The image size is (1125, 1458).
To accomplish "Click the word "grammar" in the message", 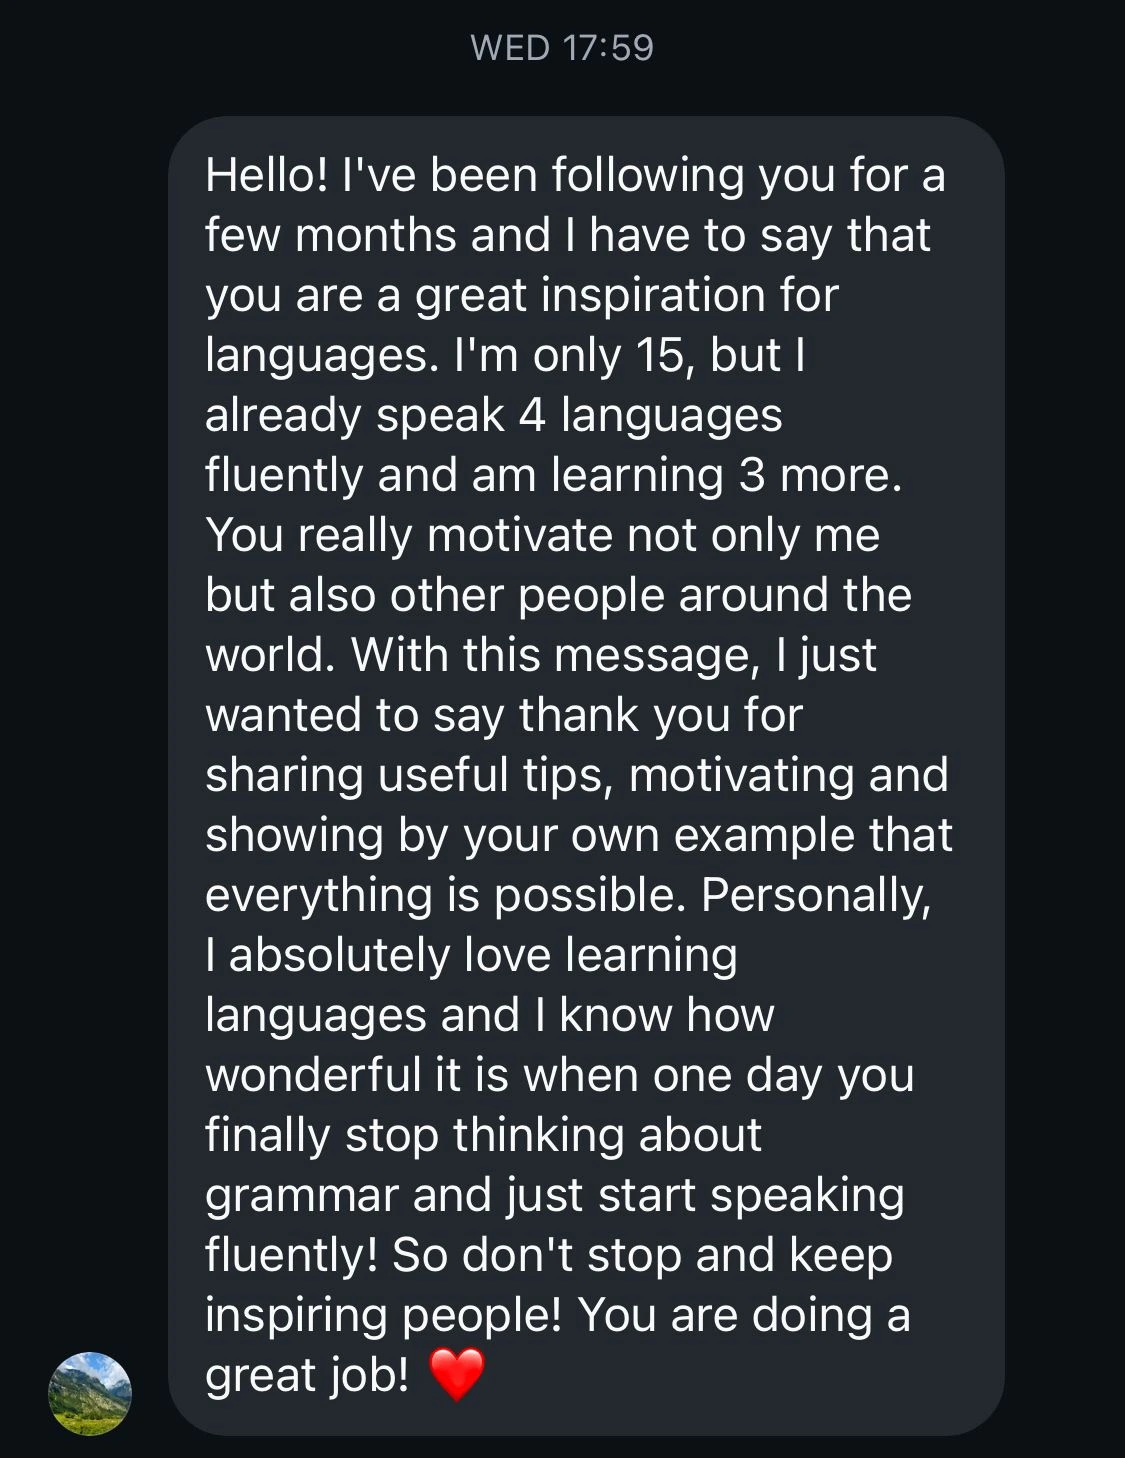I will tap(301, 1195).
